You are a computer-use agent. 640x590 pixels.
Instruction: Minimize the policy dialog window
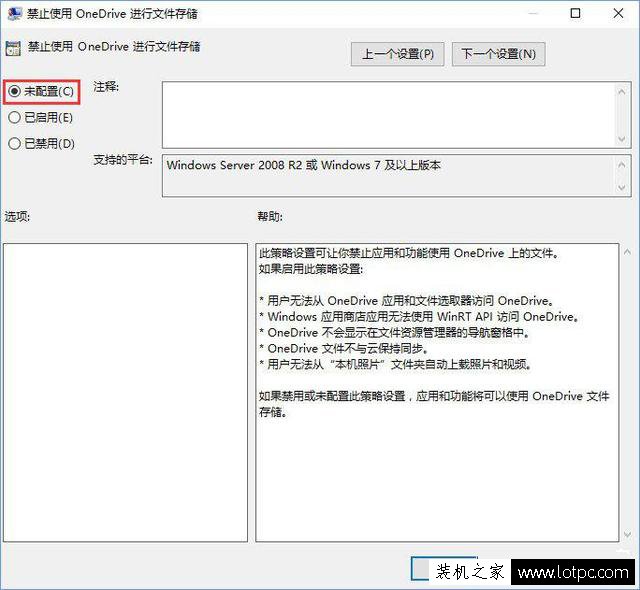coord(533,13)
